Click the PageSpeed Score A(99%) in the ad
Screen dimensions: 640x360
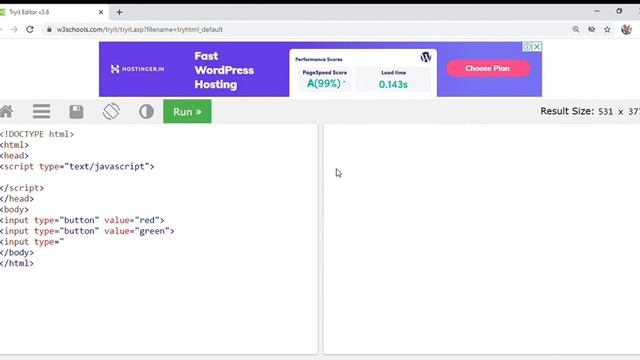pos(325,79)
